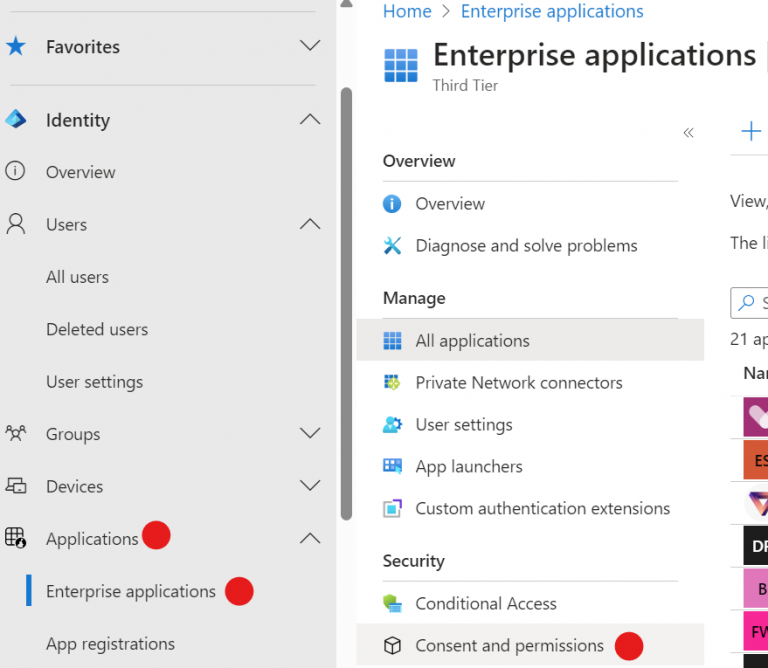Click the Groups people icon

16,434
